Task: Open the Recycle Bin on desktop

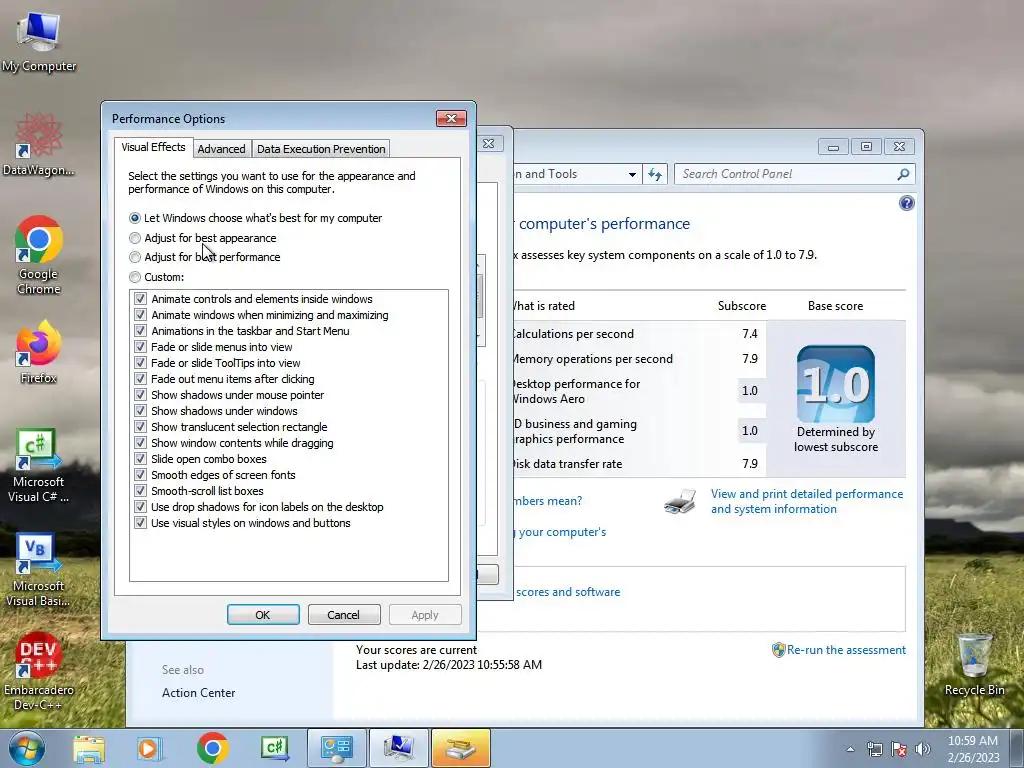Action: click(x=974, y=664)
